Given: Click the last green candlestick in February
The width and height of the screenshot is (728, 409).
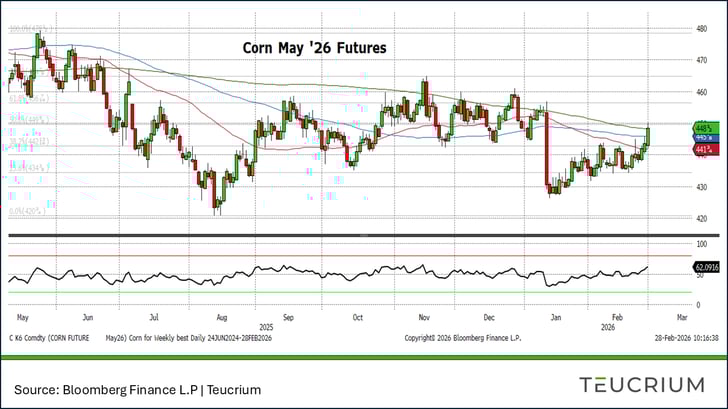Looking at the screenshot, I should click(x=650, y=135).
